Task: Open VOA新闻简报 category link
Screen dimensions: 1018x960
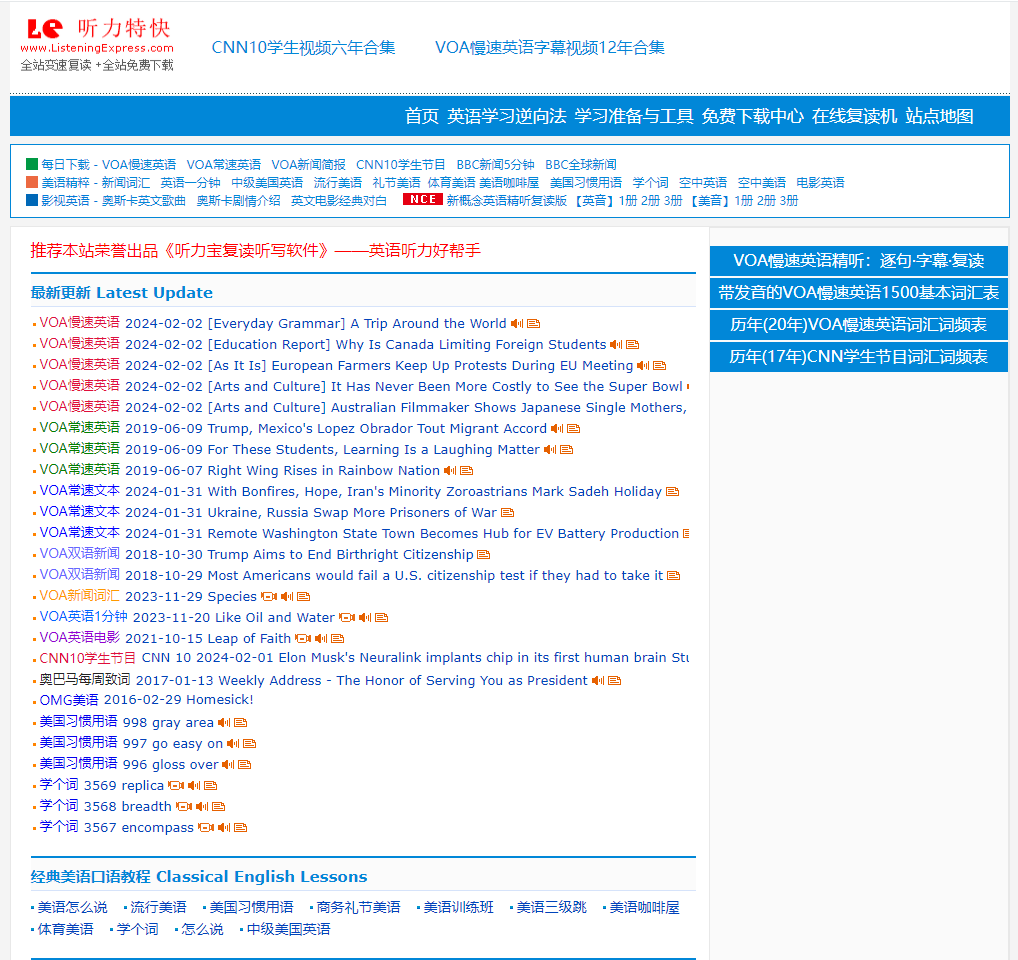Action: [x=308, y=165]
